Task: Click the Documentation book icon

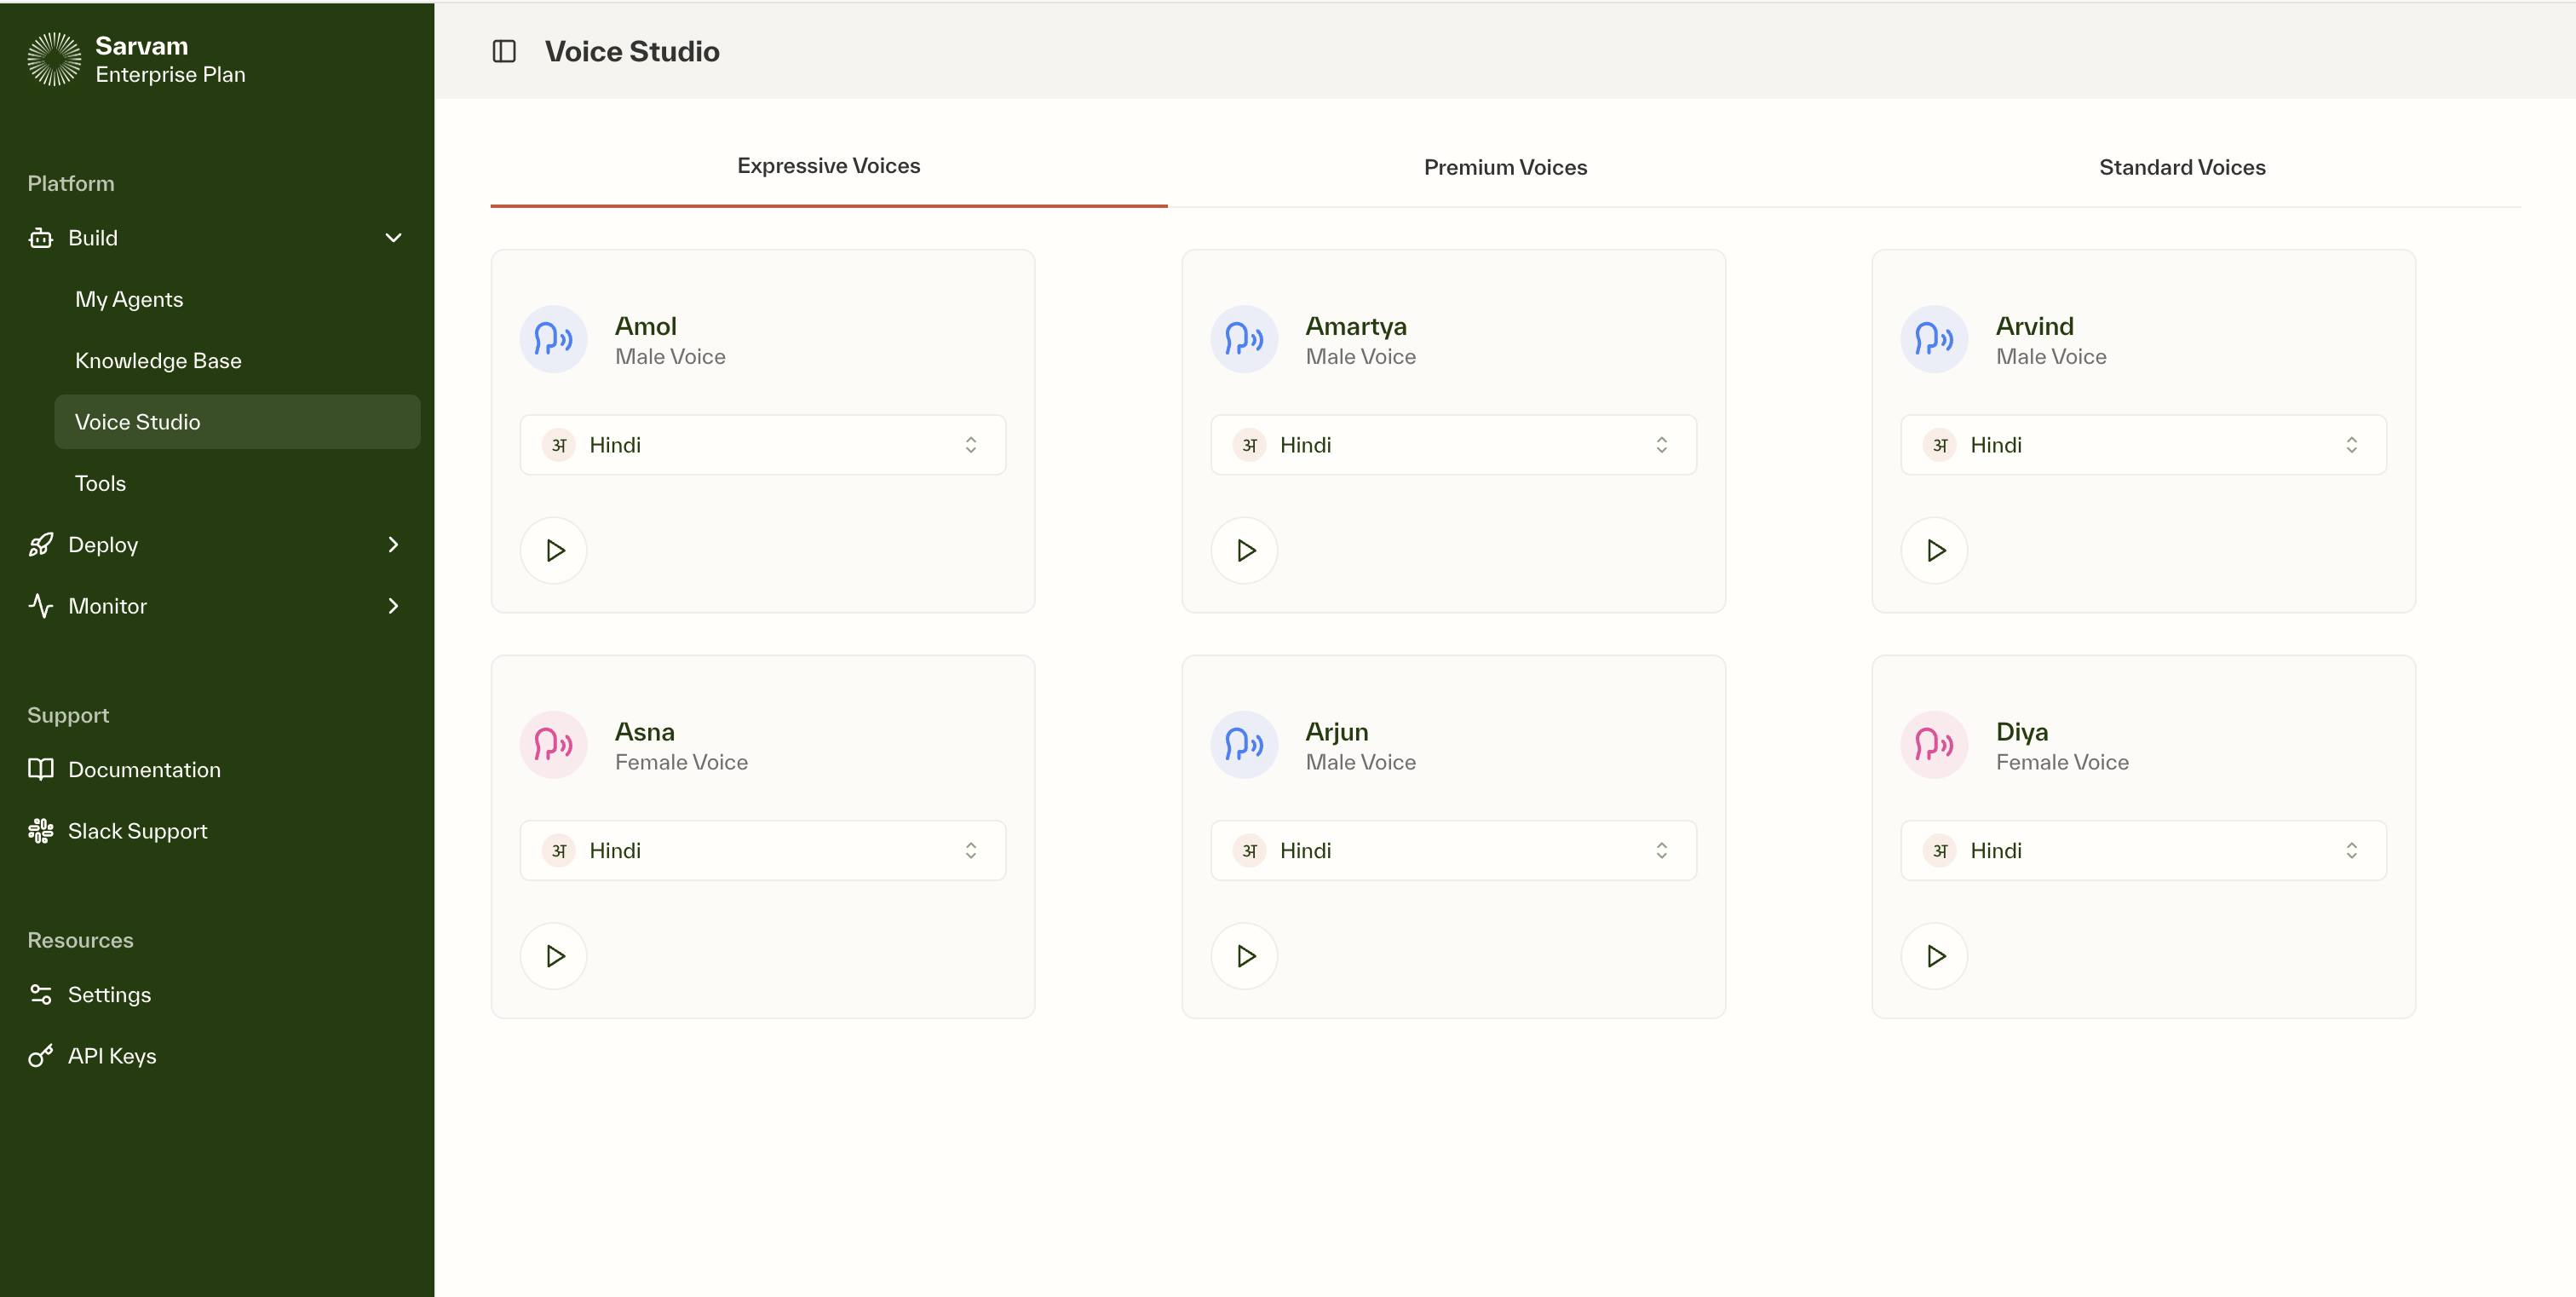Action: (x=41, y=769)
